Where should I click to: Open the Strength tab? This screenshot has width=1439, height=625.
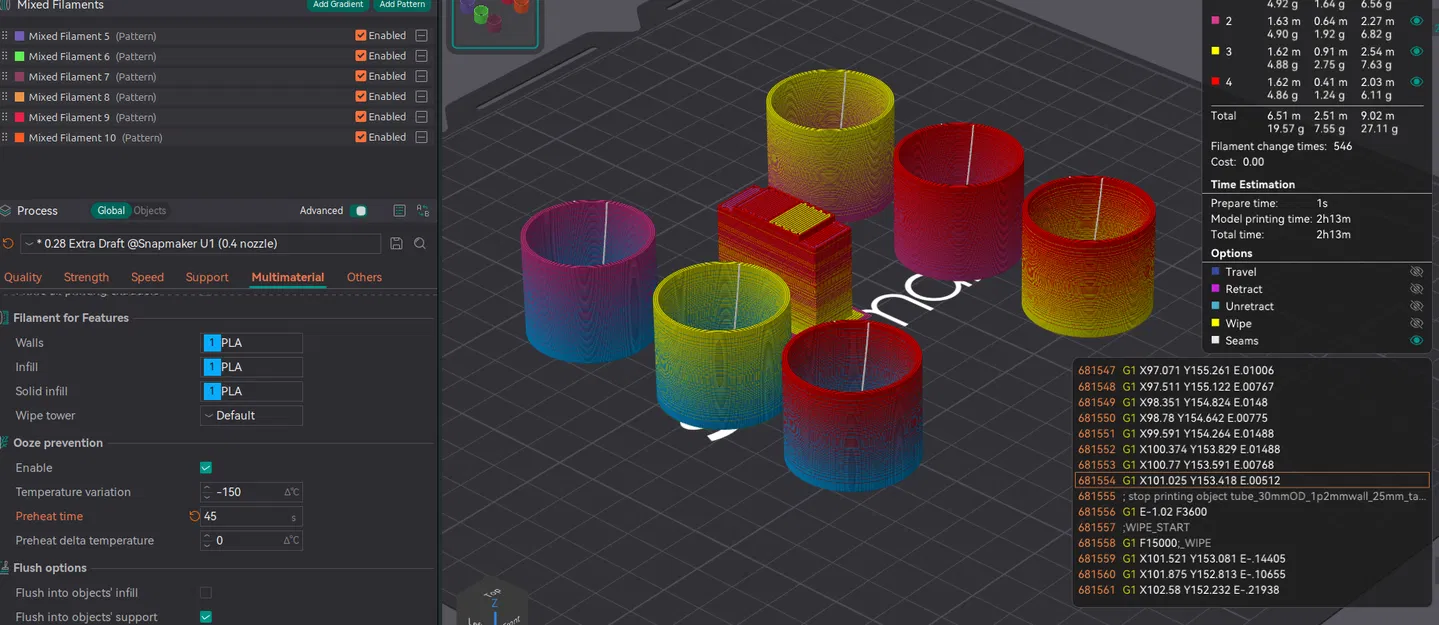click(x=86, y=277)
